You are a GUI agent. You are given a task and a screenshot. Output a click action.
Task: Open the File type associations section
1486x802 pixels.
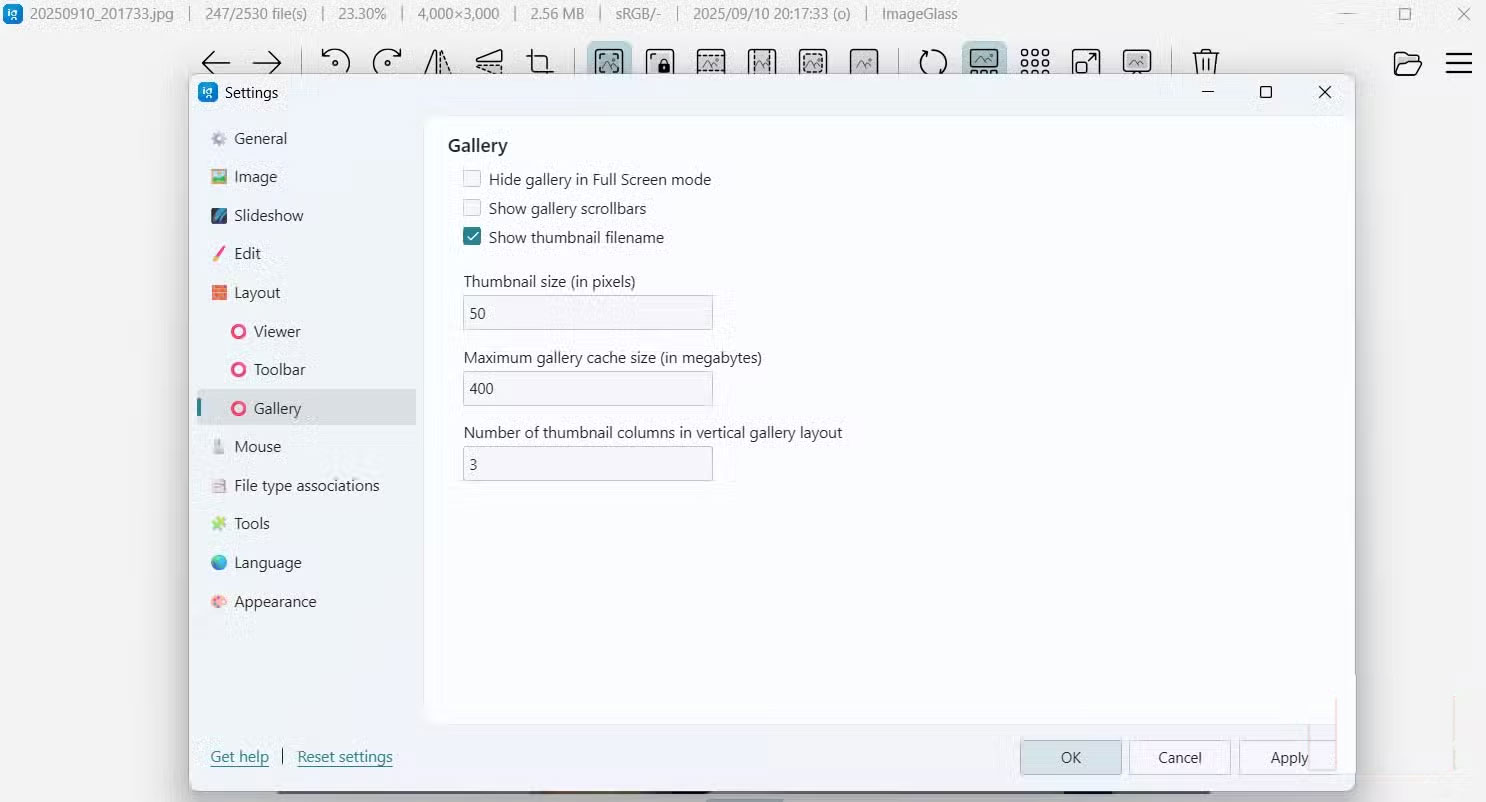[306, 485]
